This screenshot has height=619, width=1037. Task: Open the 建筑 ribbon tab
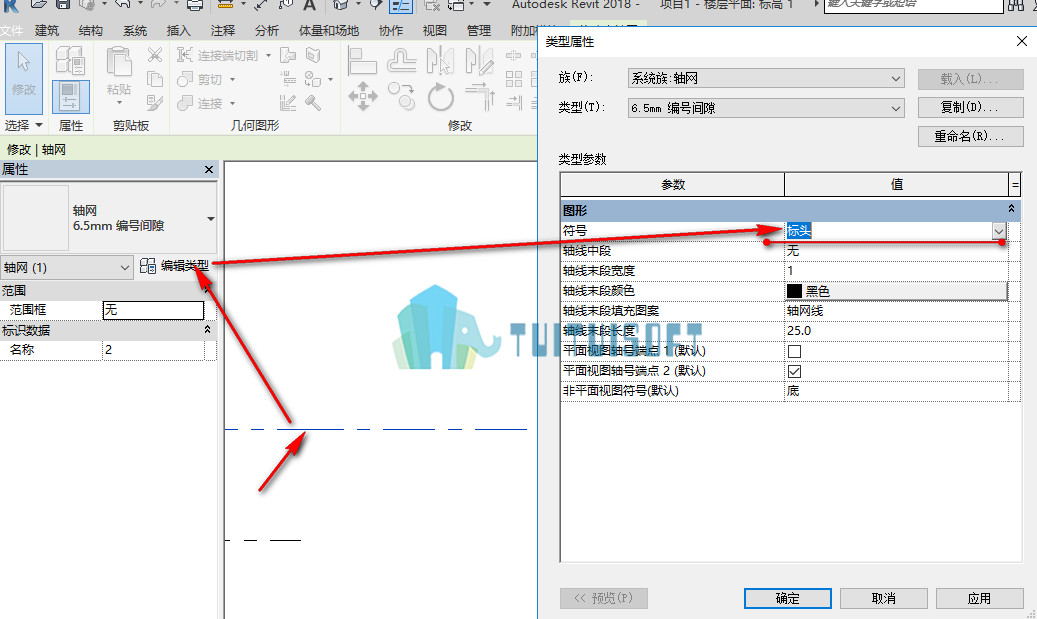point(46,30)
